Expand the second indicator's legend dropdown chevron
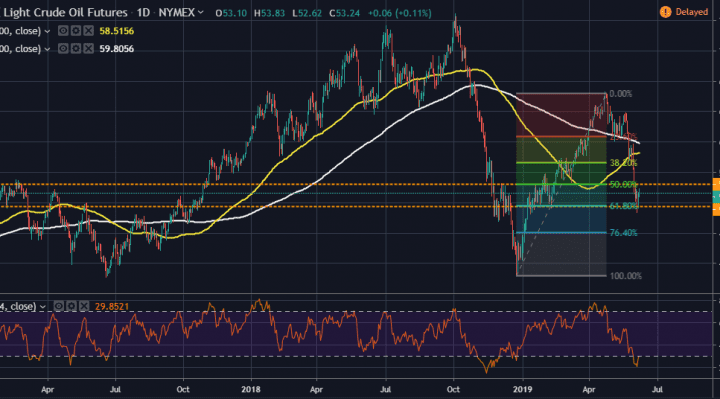Viewport: 720px width, 399px height. pyautogui.click(x=47, y=49)
